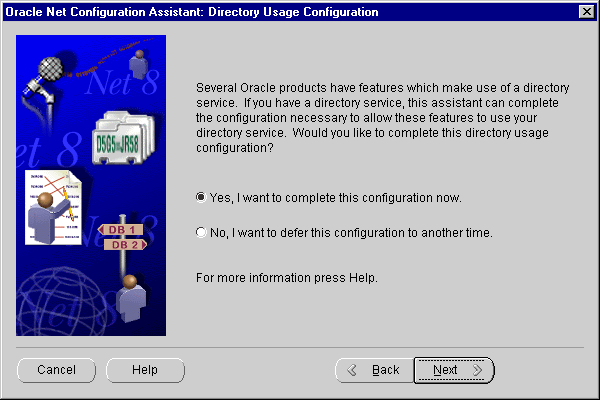Click the Cancel button
Image resolution: width=600 pixels, height=400 pixels.
pos(56,370)
